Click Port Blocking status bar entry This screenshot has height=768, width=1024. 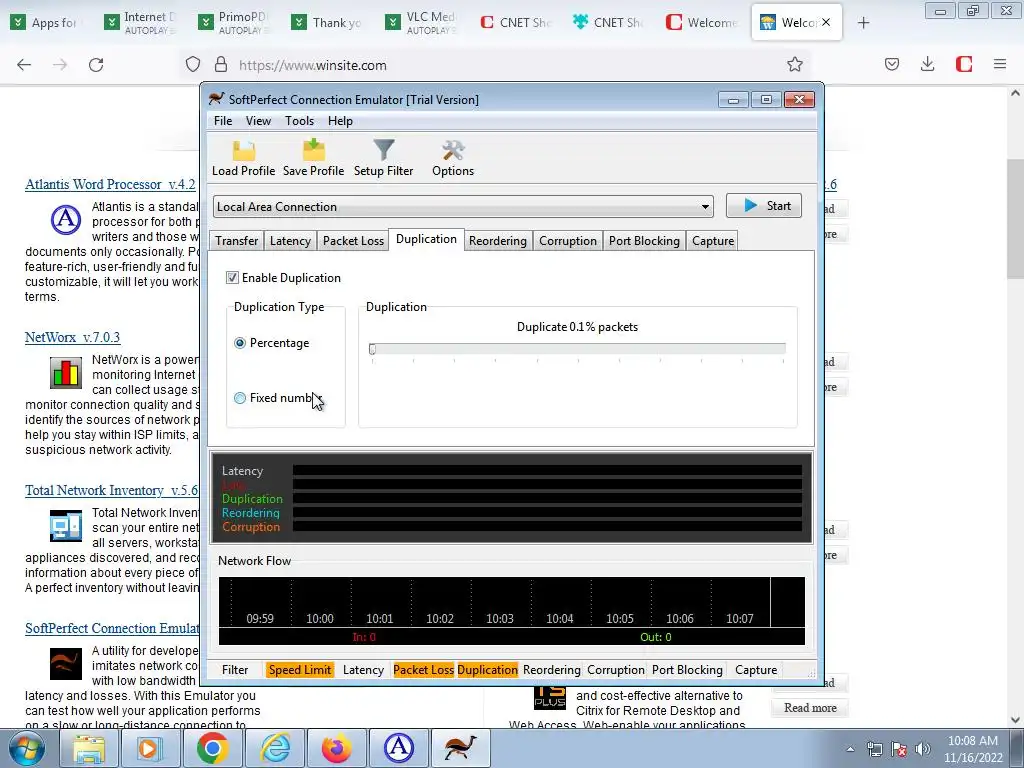(687, 670)
